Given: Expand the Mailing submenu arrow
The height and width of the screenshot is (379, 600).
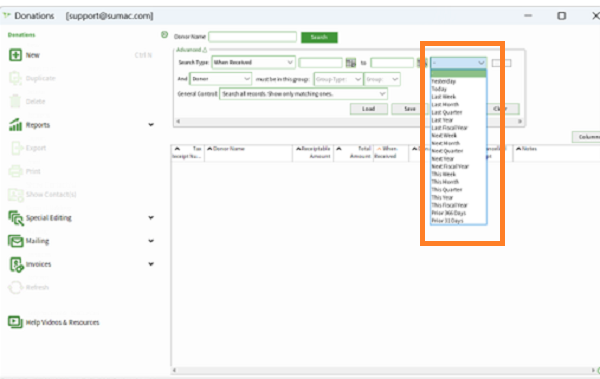Looking at the screenshot, I should click(151, 241).
